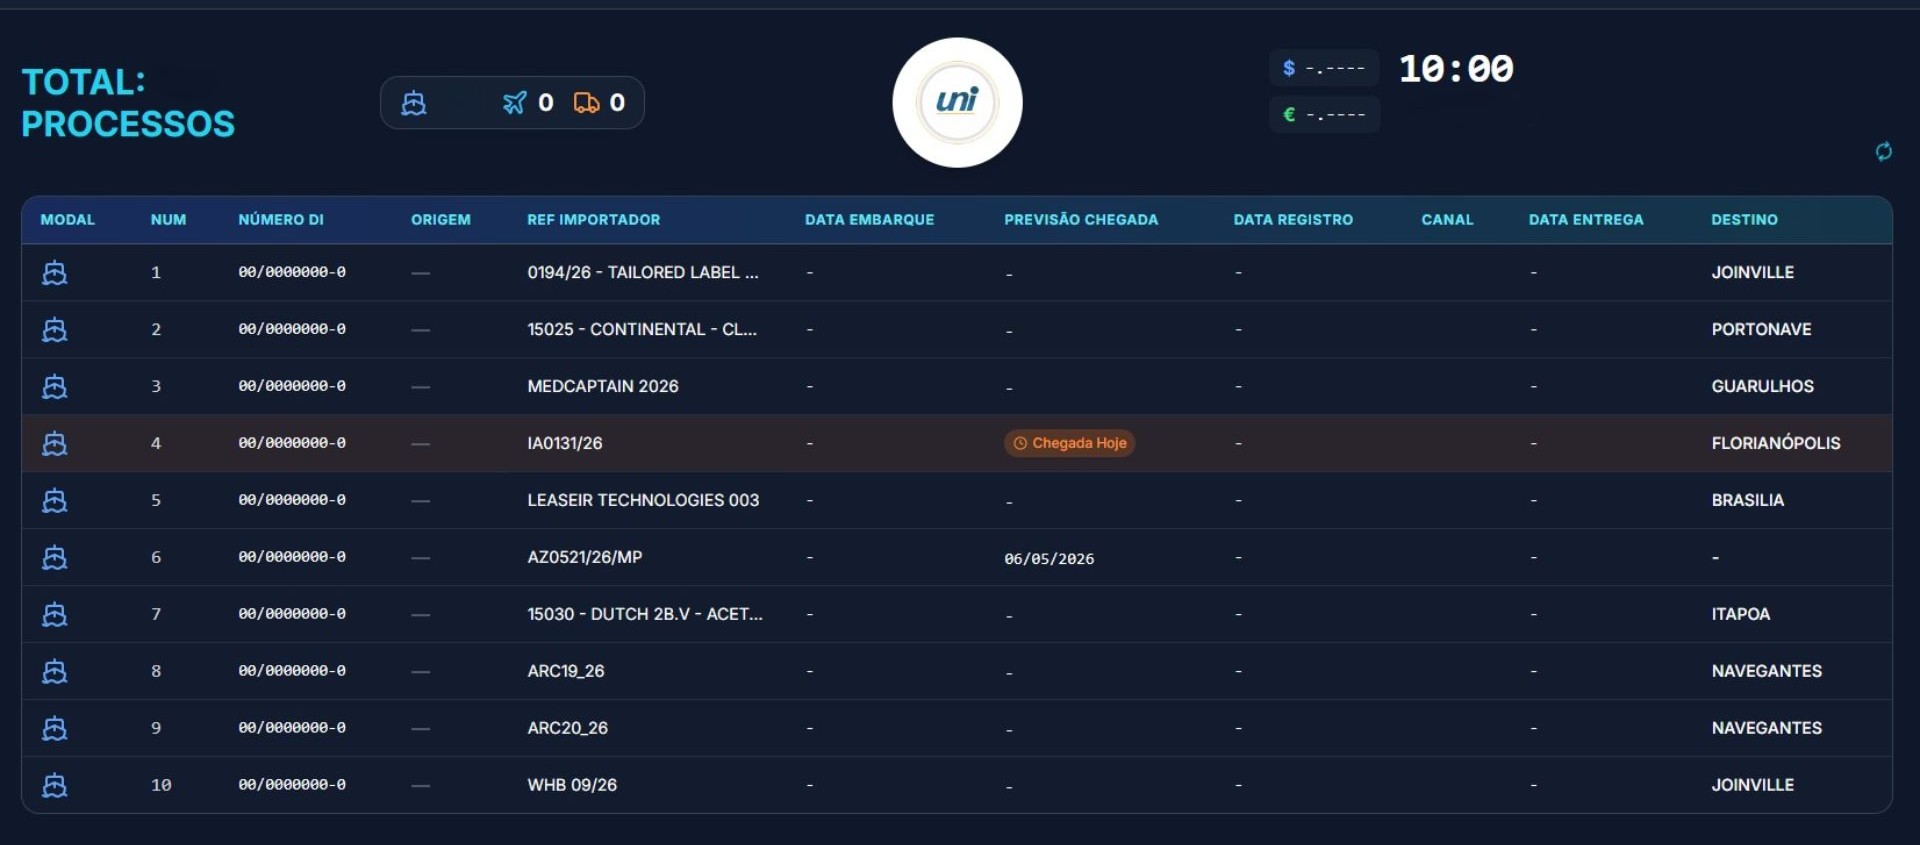Select 15025 - CONTINENTAL reference
Image resolution: width=1920 pixels, height=845 pixels.
coord(642,329)
